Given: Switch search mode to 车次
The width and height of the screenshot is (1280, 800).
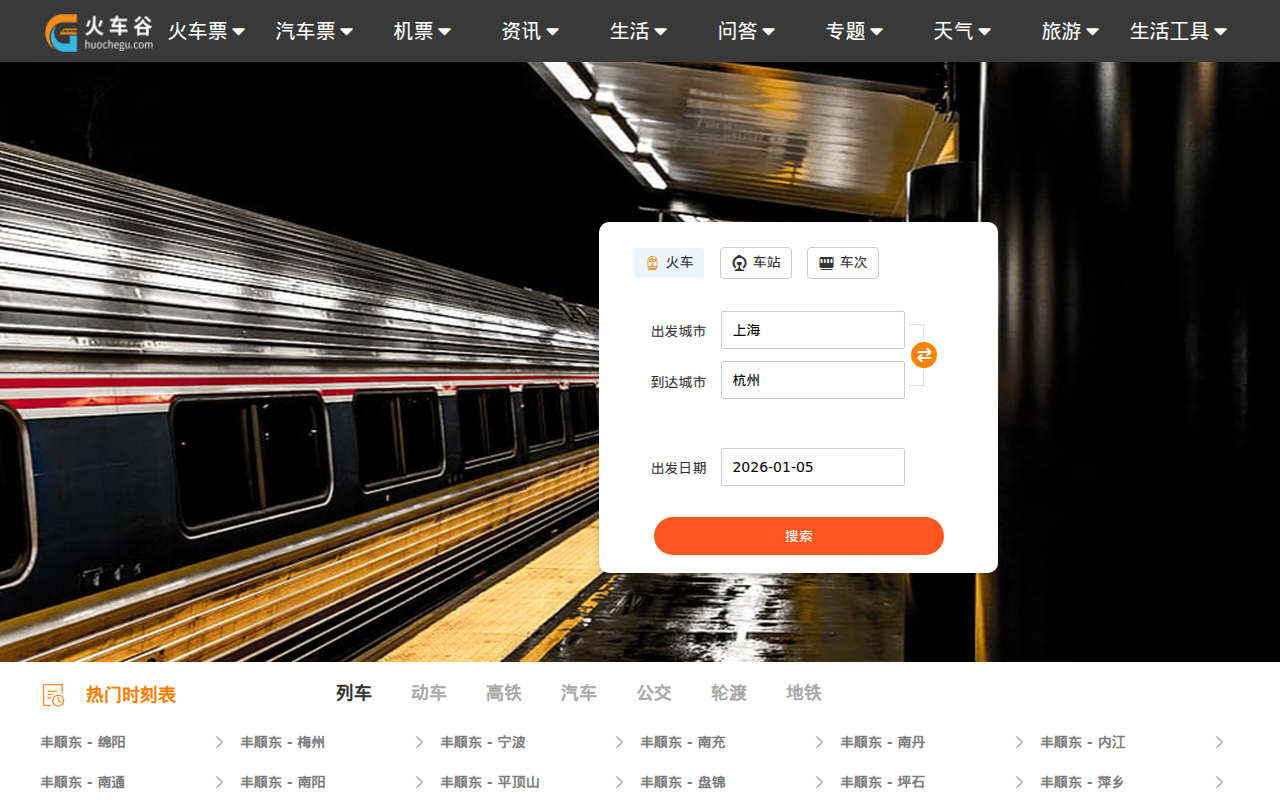Looking at the screenshot, I should [842, 262].
